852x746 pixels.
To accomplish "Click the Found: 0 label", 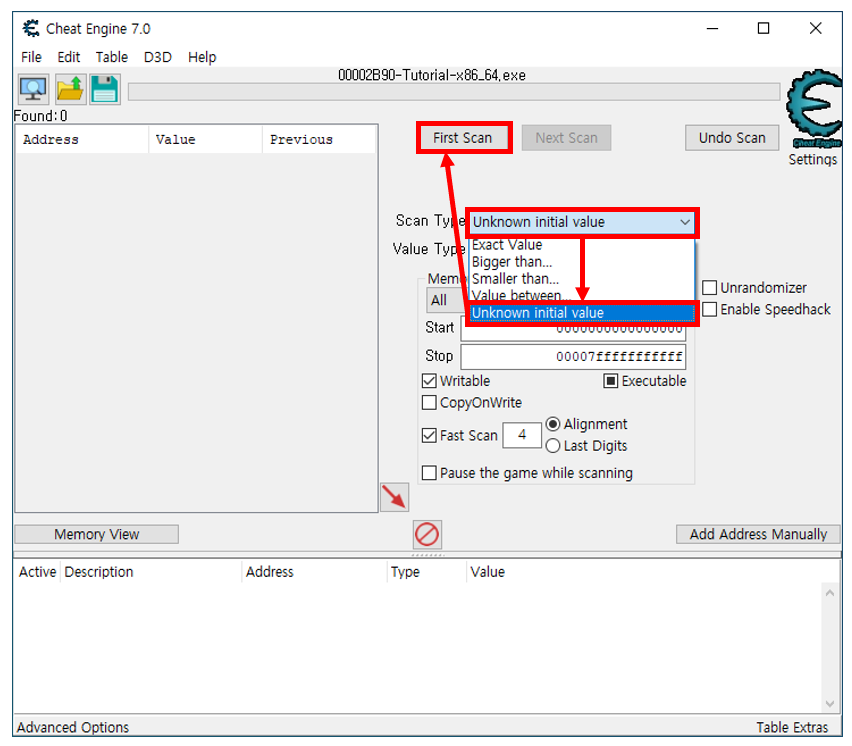I will [40, 116].
